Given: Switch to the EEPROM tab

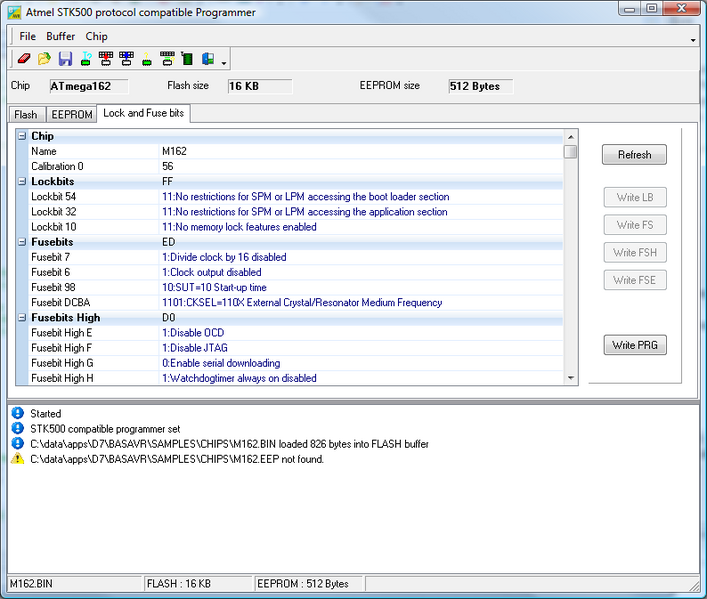Looking at the screenshot, I should (72, 115).
